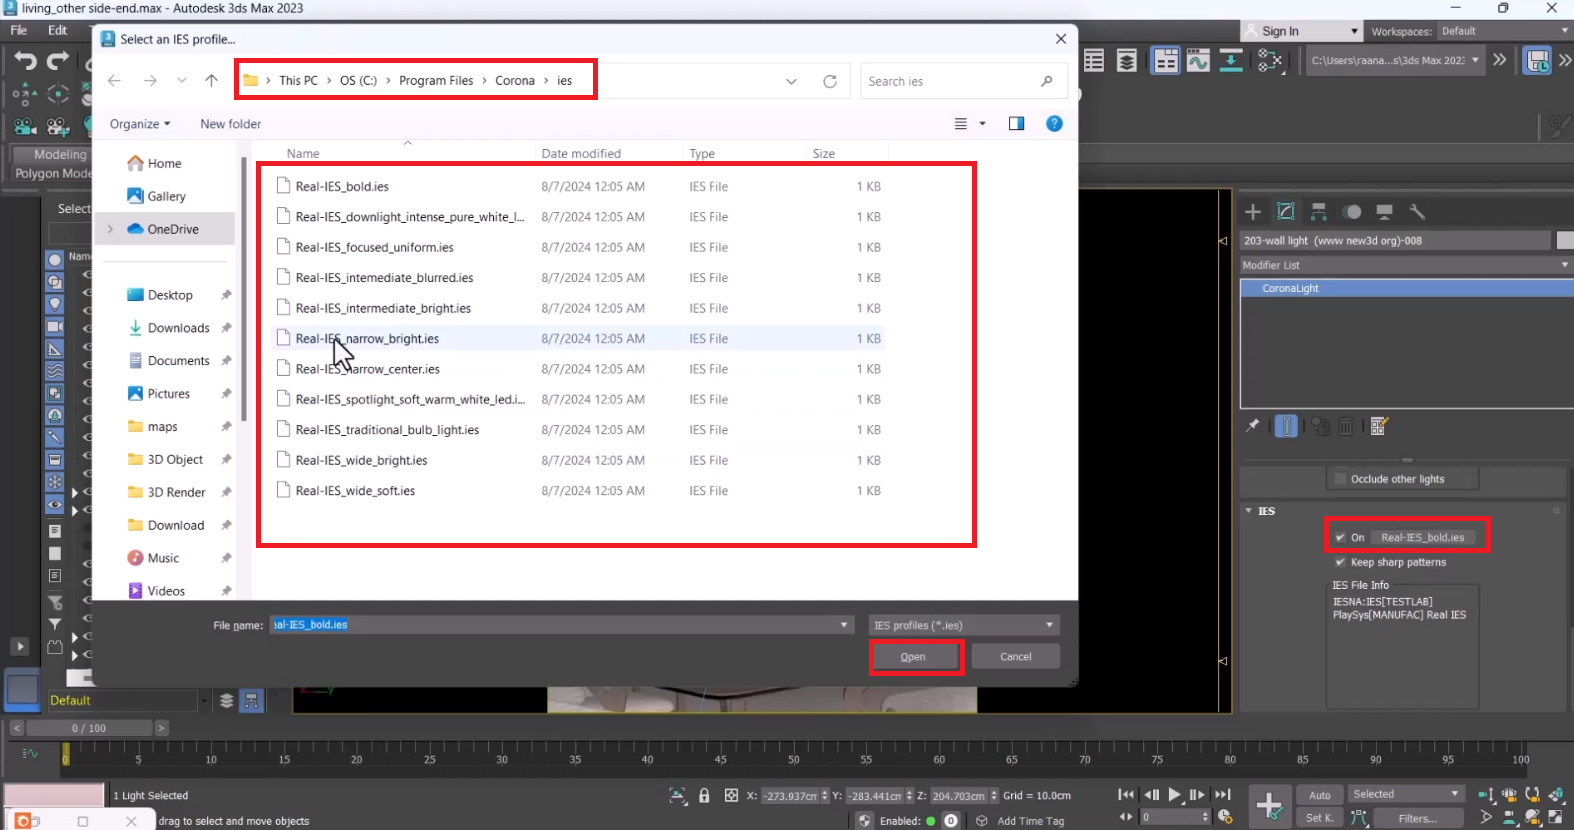Viewport: 1574px width, 830px height.
Task: Click the autosave disk-clock icon
Action: 1538,61
